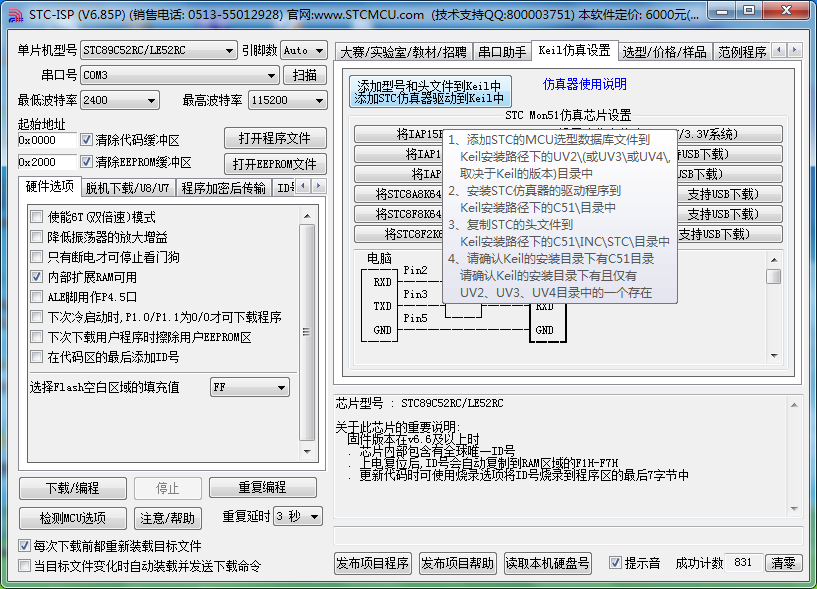Screen dimensions: 817x589
Task: Enable 当目标文件变化时自动装载并发送下载命令
Action: (x=24, y=566)
